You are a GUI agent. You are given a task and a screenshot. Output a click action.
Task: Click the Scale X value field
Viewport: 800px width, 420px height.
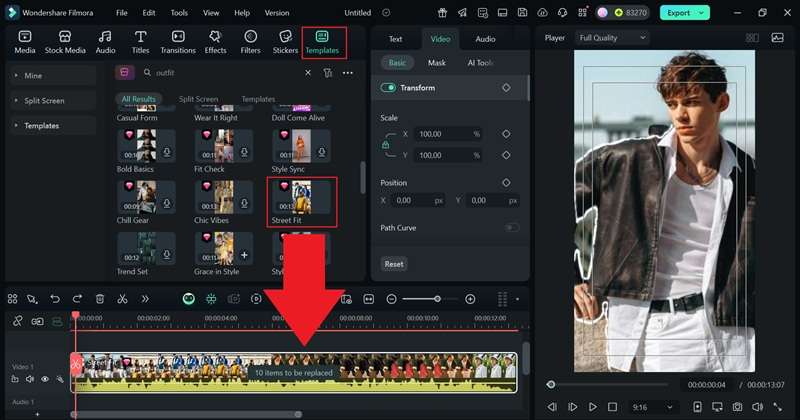tap(448, 134)
